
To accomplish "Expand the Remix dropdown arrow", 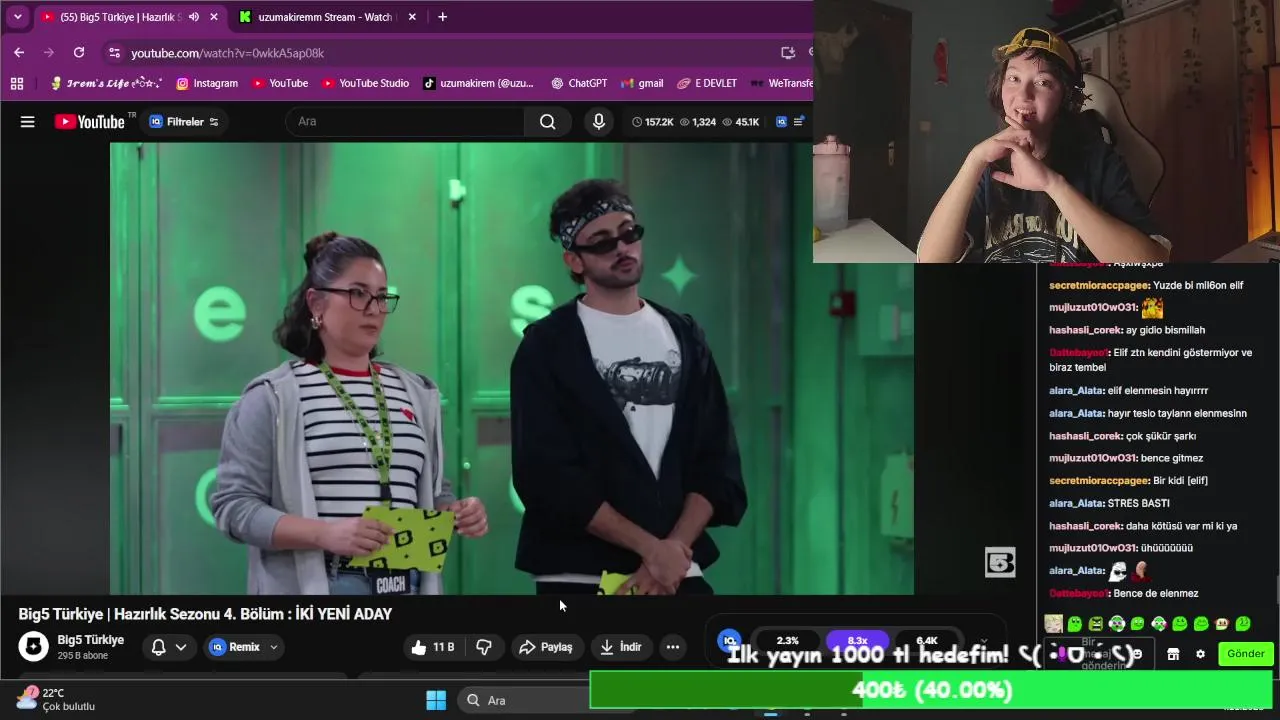I will pyautogui.click(x=274, y=647).
